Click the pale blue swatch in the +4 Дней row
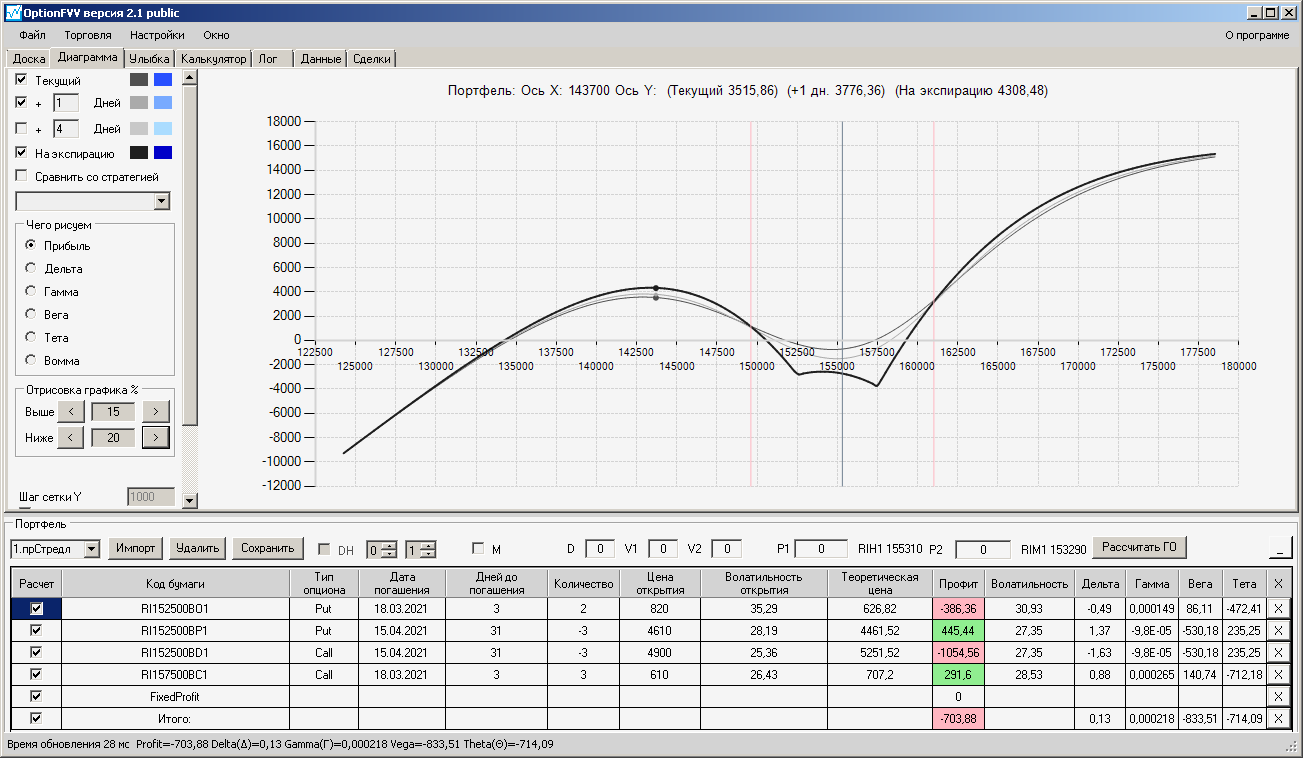This screenshot has height=758, width=1303. [163, 128]
